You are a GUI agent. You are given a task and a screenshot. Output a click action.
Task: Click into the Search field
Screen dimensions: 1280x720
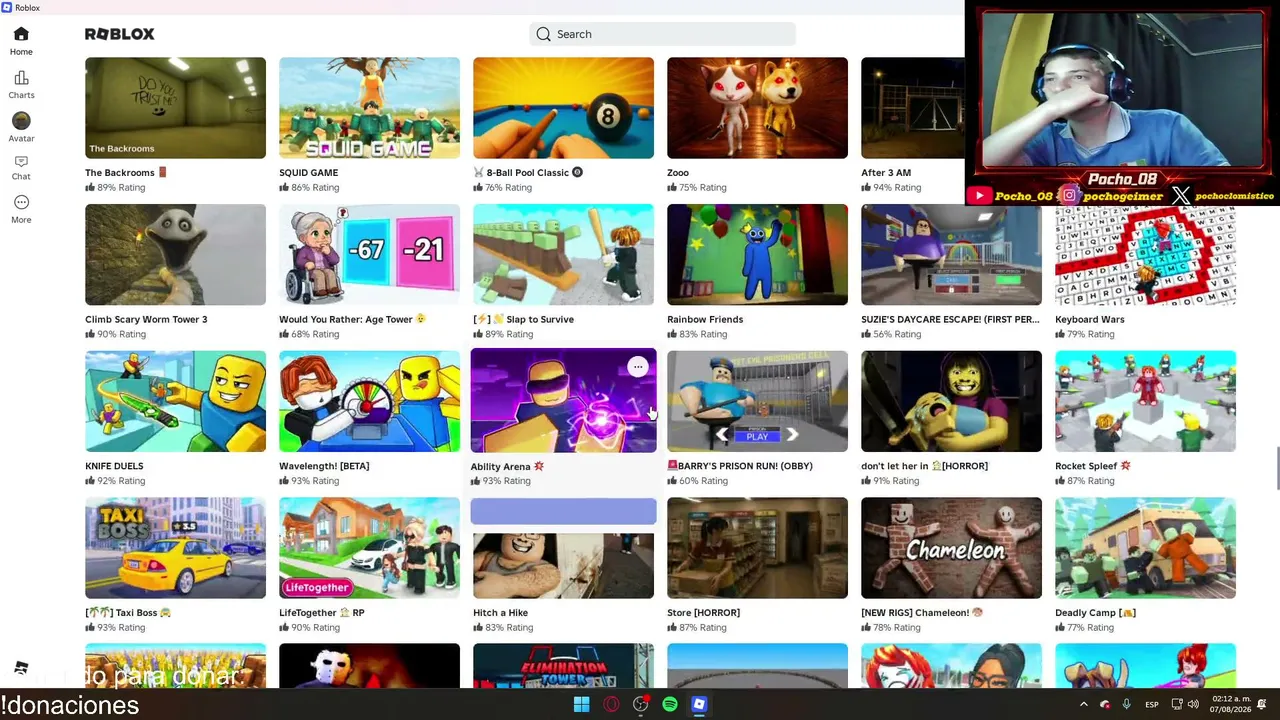(x=662, y=34)
